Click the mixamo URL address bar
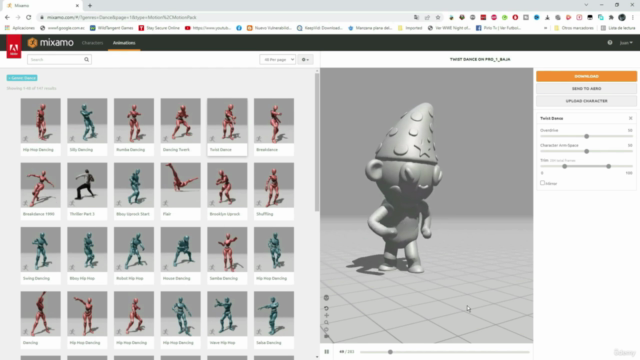The image size is (640, 360). click(x=224, y=18)
